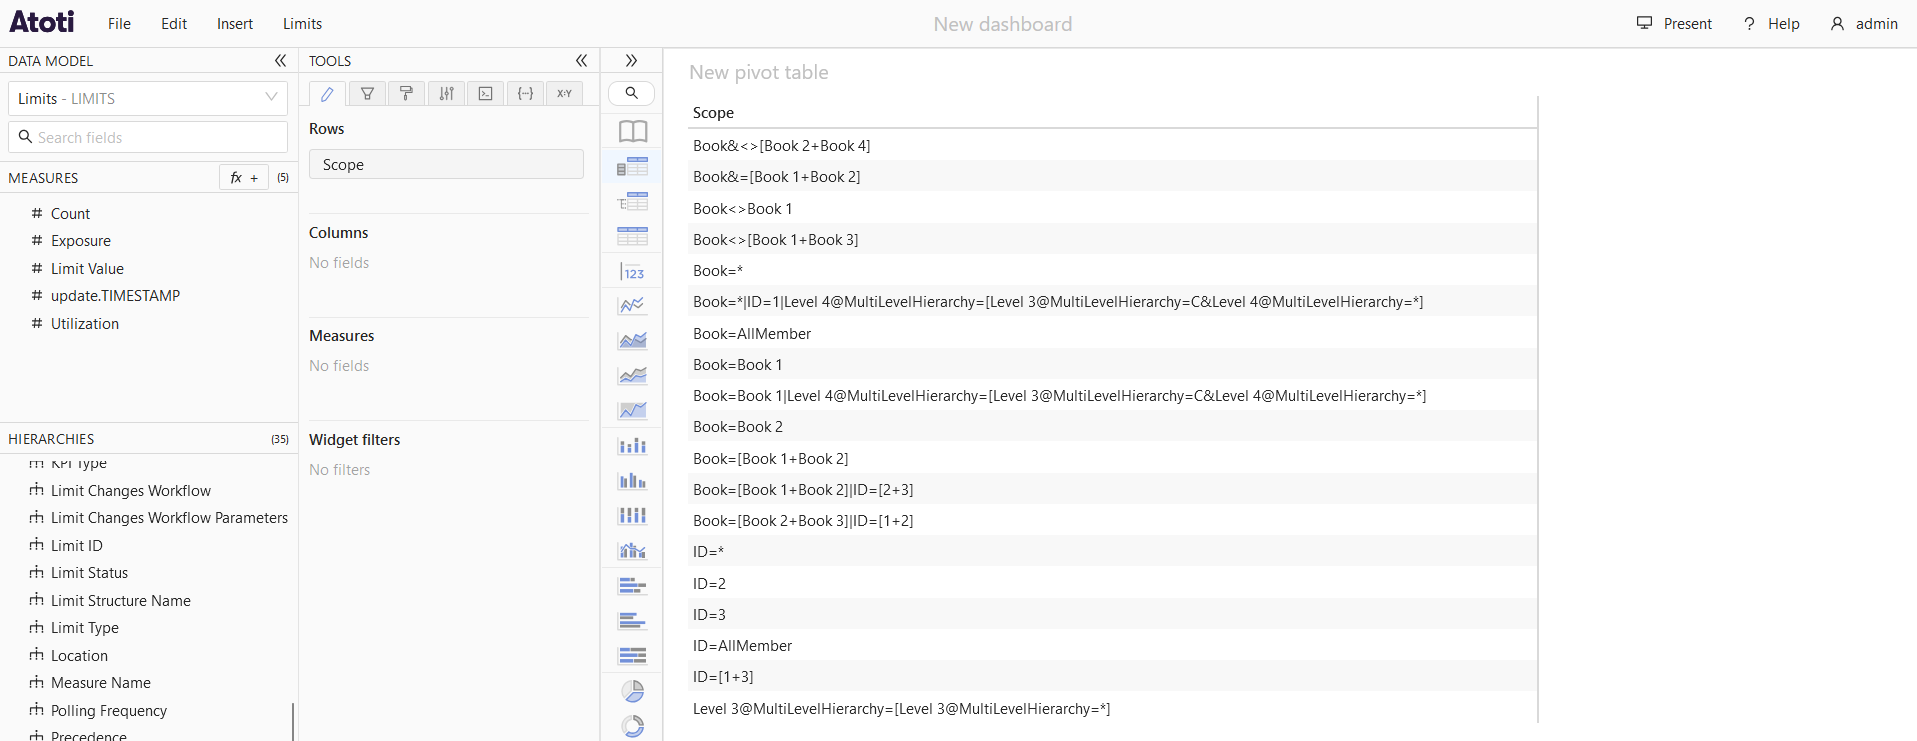Select the line chart widget icon
The width and height of the screenshot is (1917, 741).
(632, 306)
